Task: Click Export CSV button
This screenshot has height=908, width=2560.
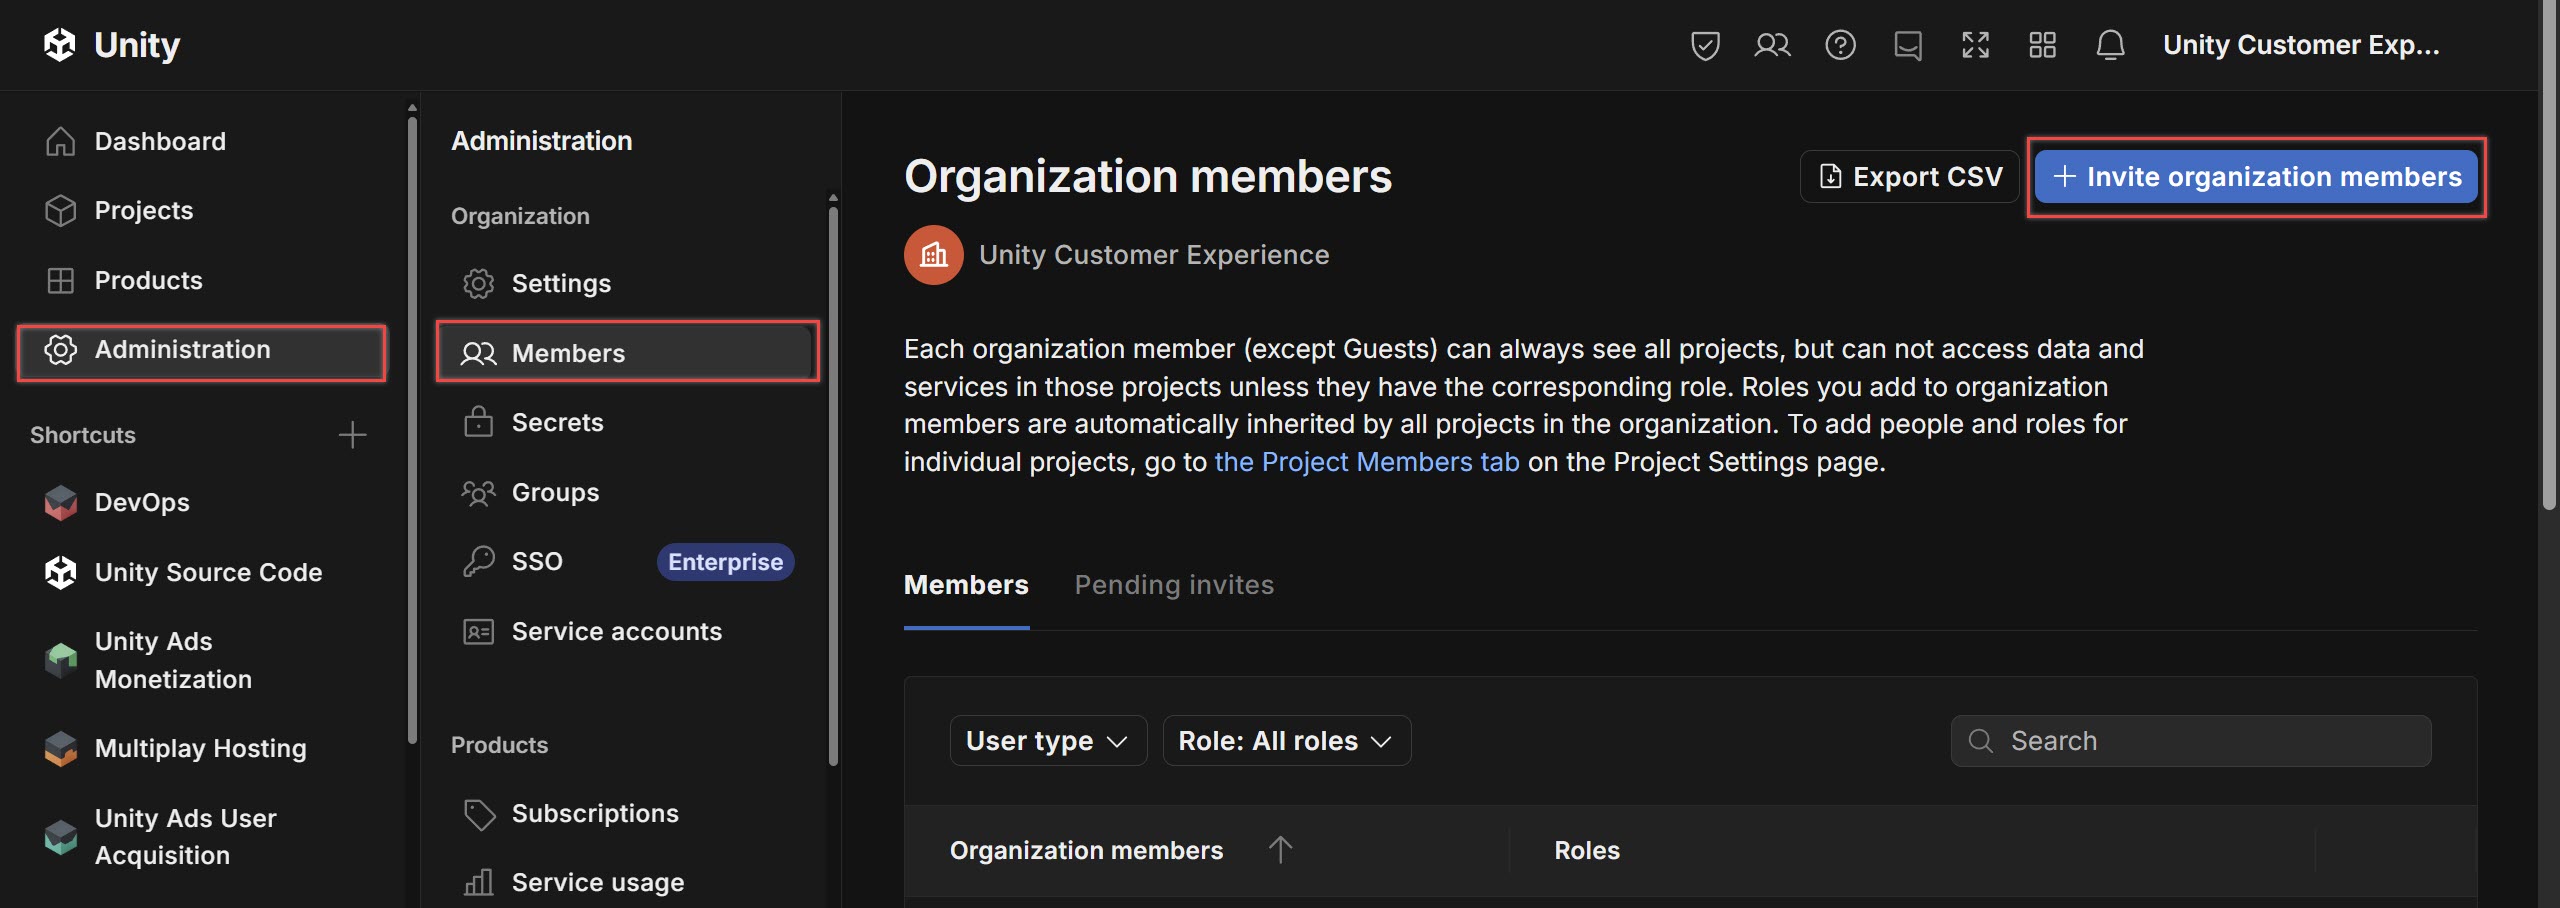Action: [1910, 177]
